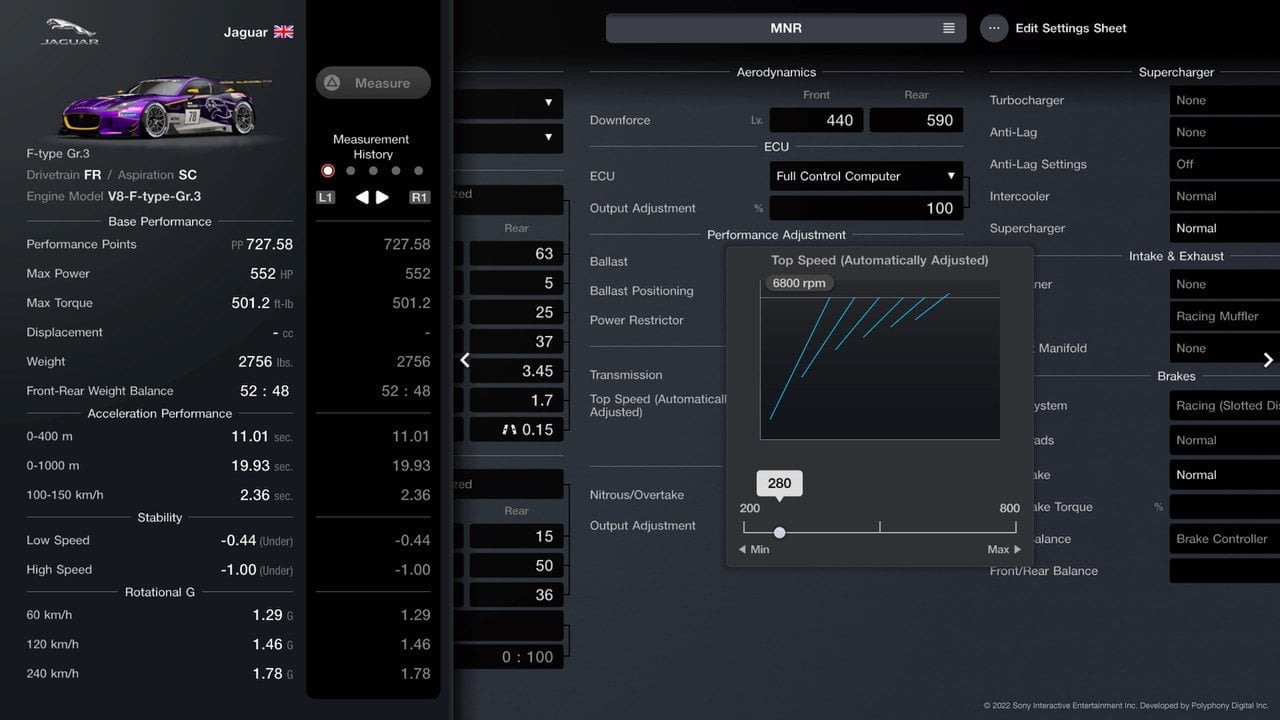Image resolution: width=1280 pixels, height=720 pixels.
Task: Click the rear value 0.15 toe field
Action: tap(516, 429)
